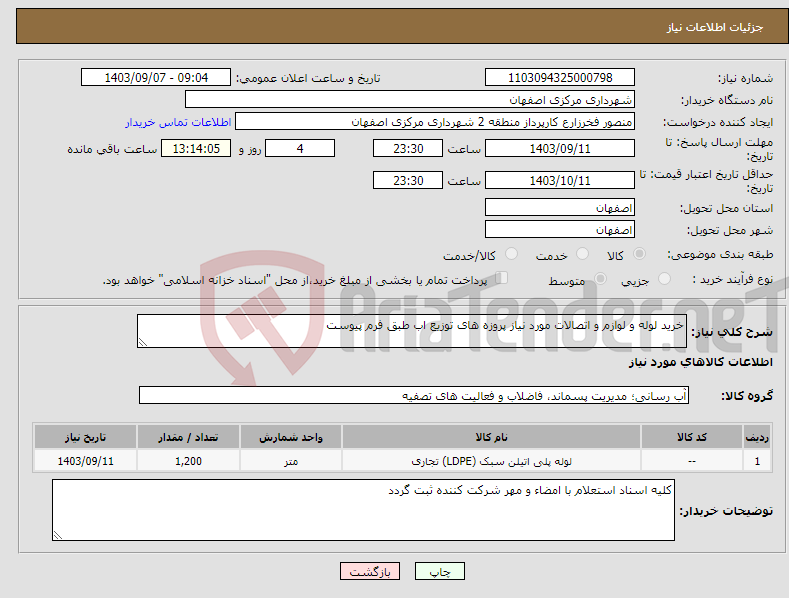This screenshot has height=598, width=789.
Task: Click the ردیف column header
Action: click(x=757, y=437)
